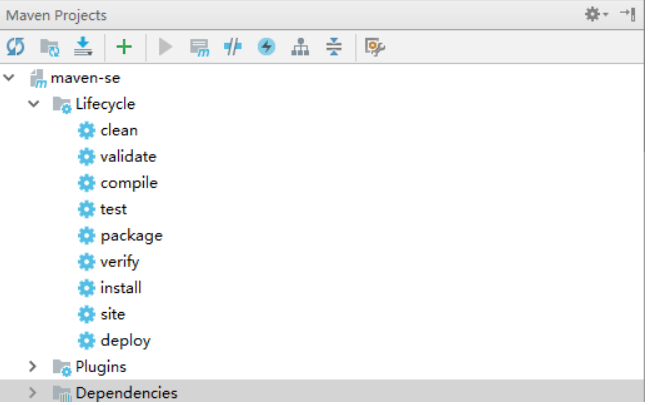Collapse All tree nodes icon
The height and width of the screenshot is (405, 648).
coord(334,47)
